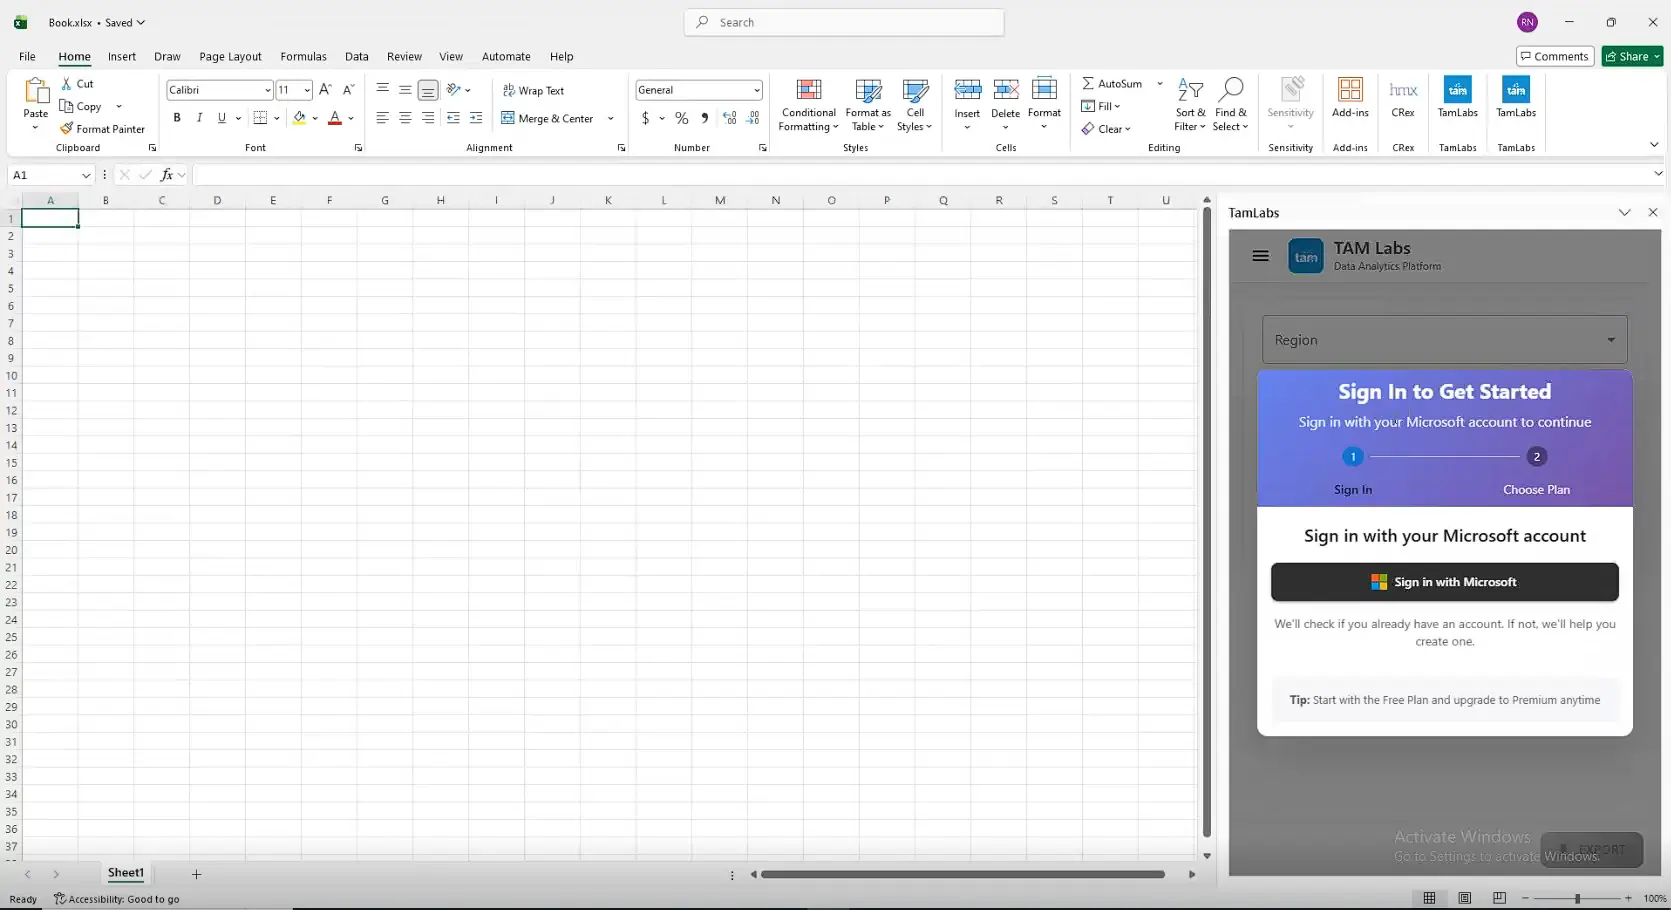Open the Formulas tab
This screenshot has width=1671, height=910.
pyautogui.click(x=303, y=56)
